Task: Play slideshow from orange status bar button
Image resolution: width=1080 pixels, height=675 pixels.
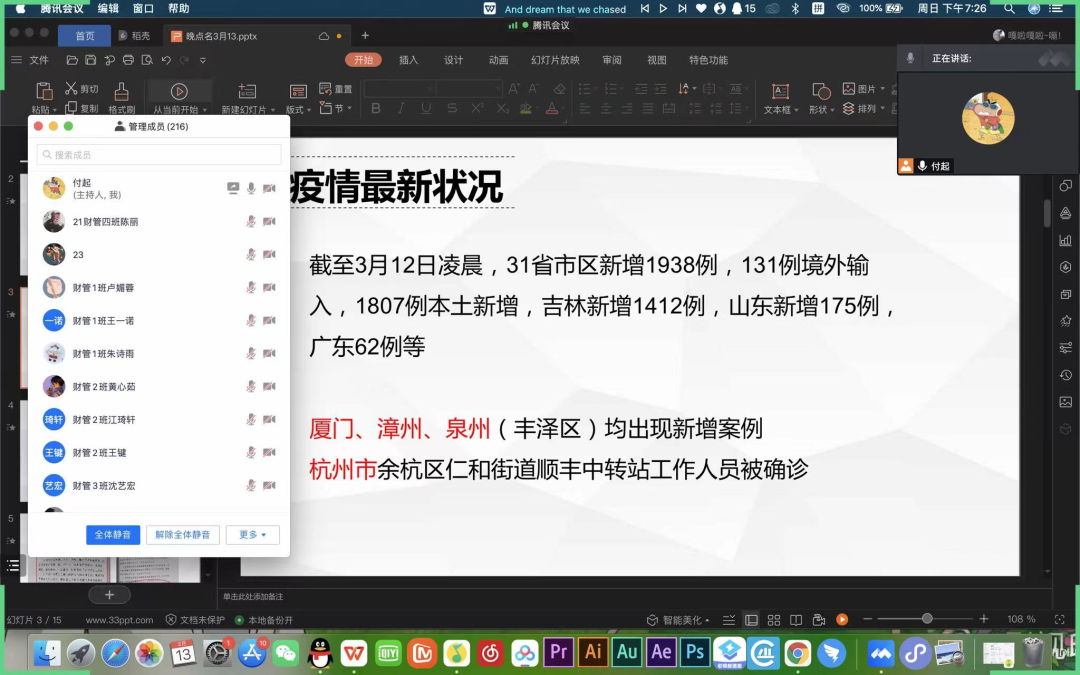Action: 842,620
